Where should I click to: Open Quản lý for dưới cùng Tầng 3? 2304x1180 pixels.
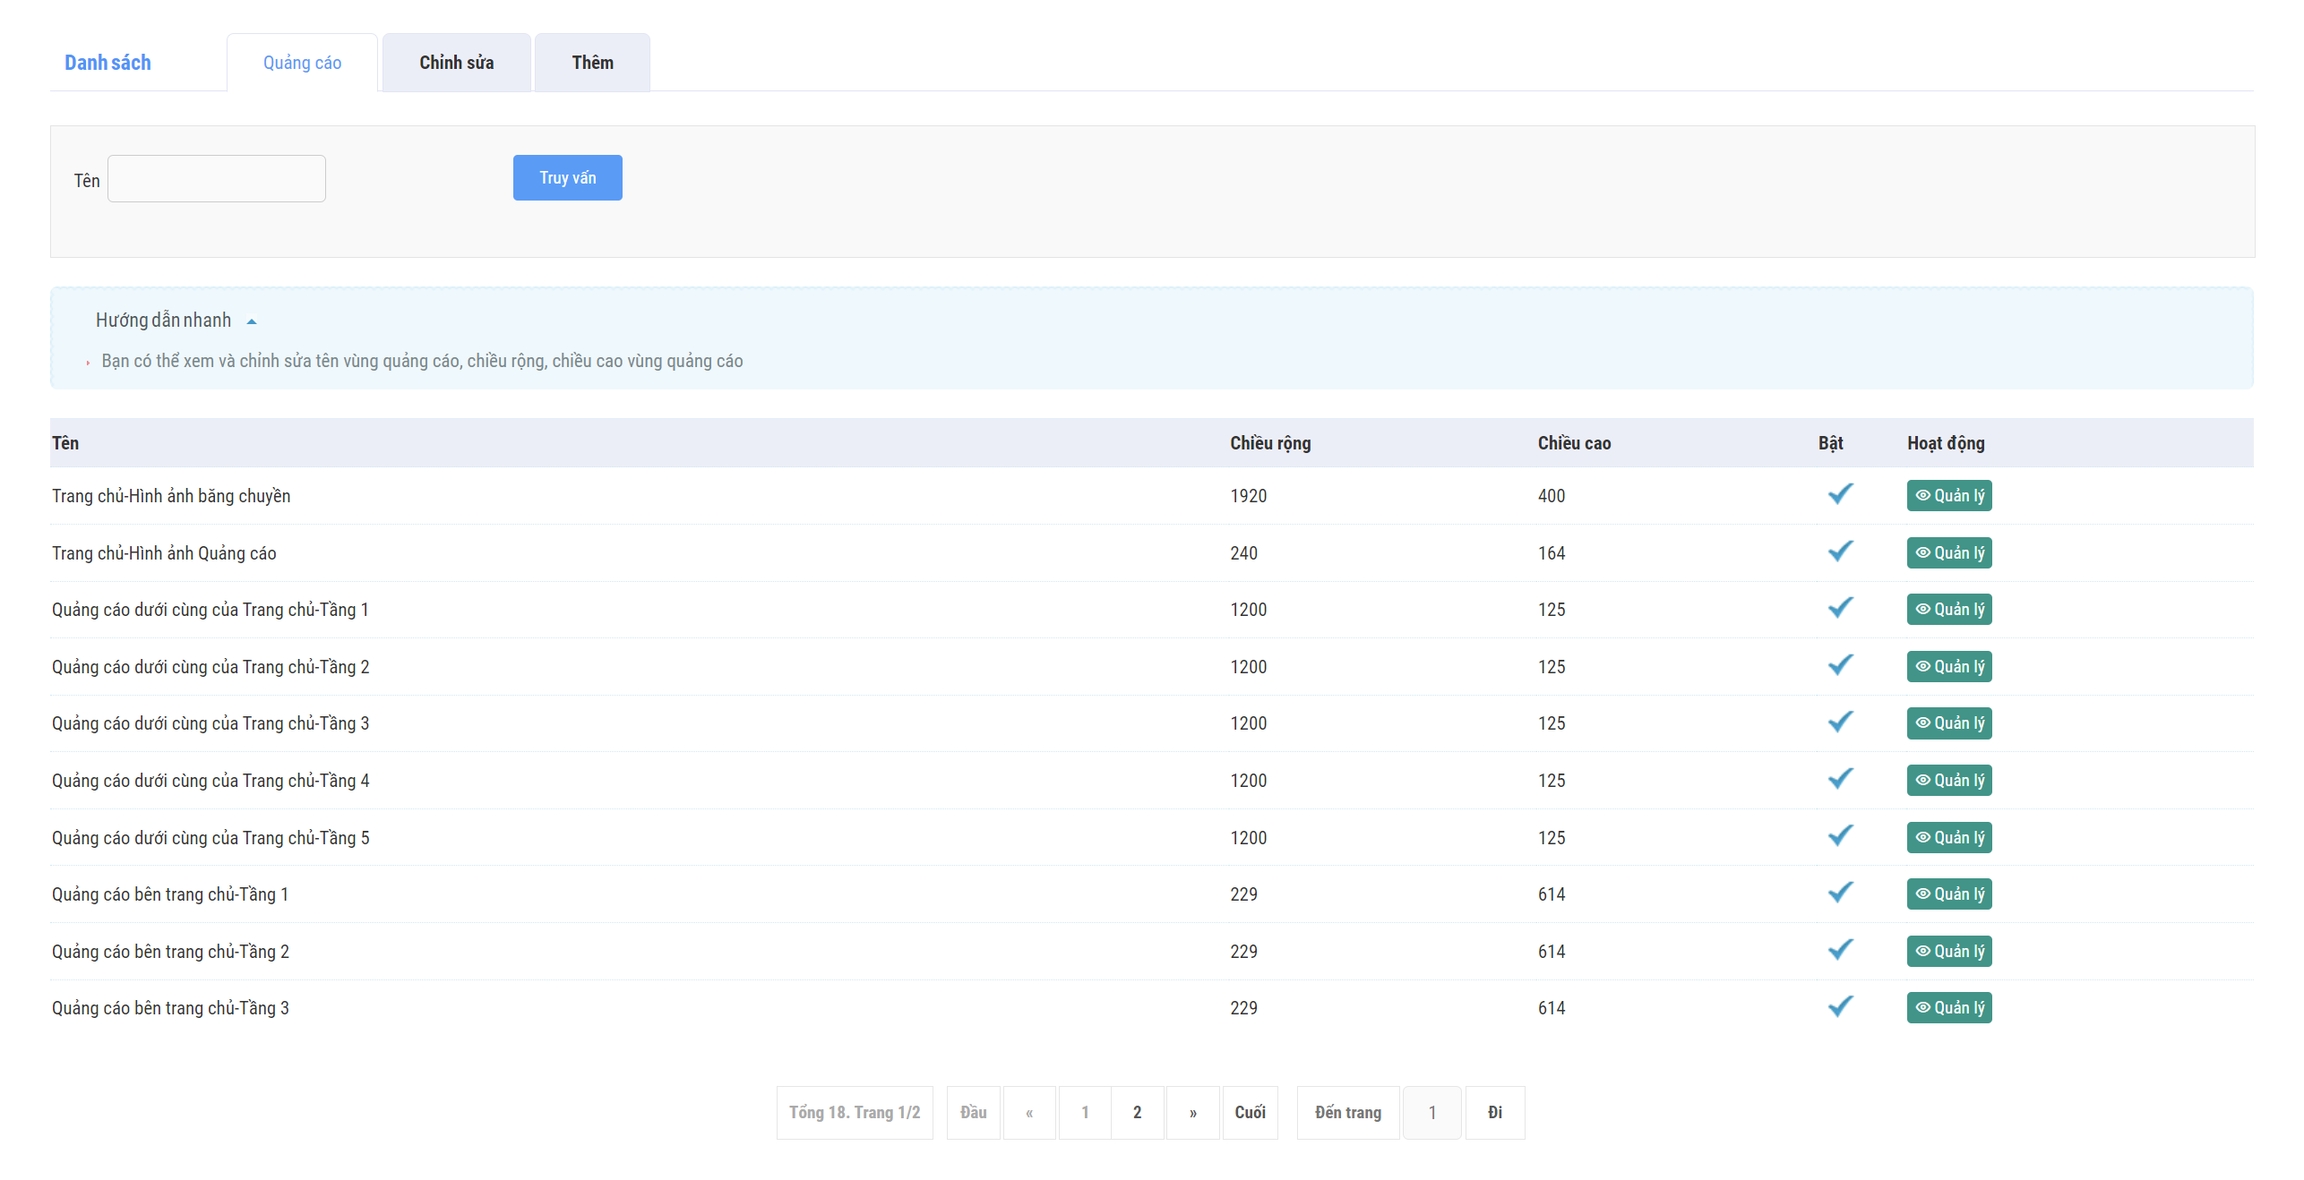tap(1948, 723)
